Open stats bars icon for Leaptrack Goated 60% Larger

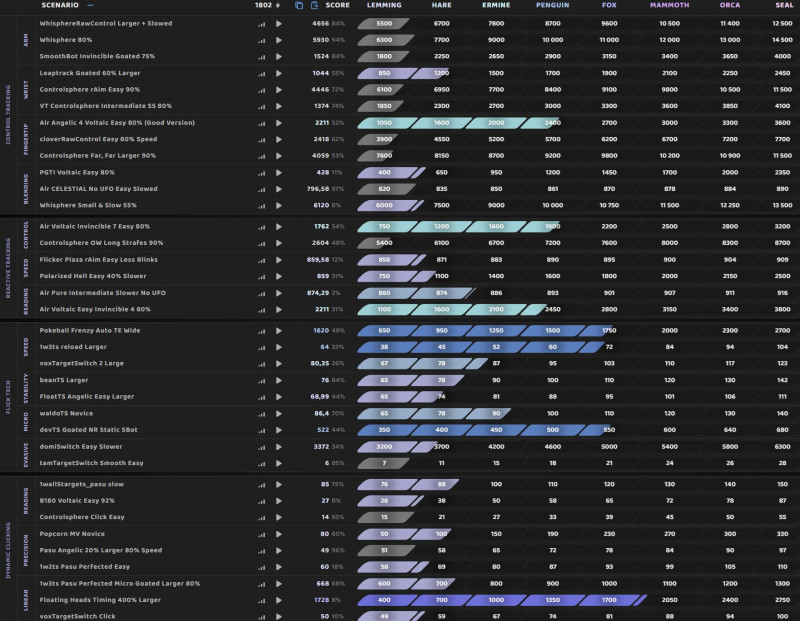click(x=262, y=73)
